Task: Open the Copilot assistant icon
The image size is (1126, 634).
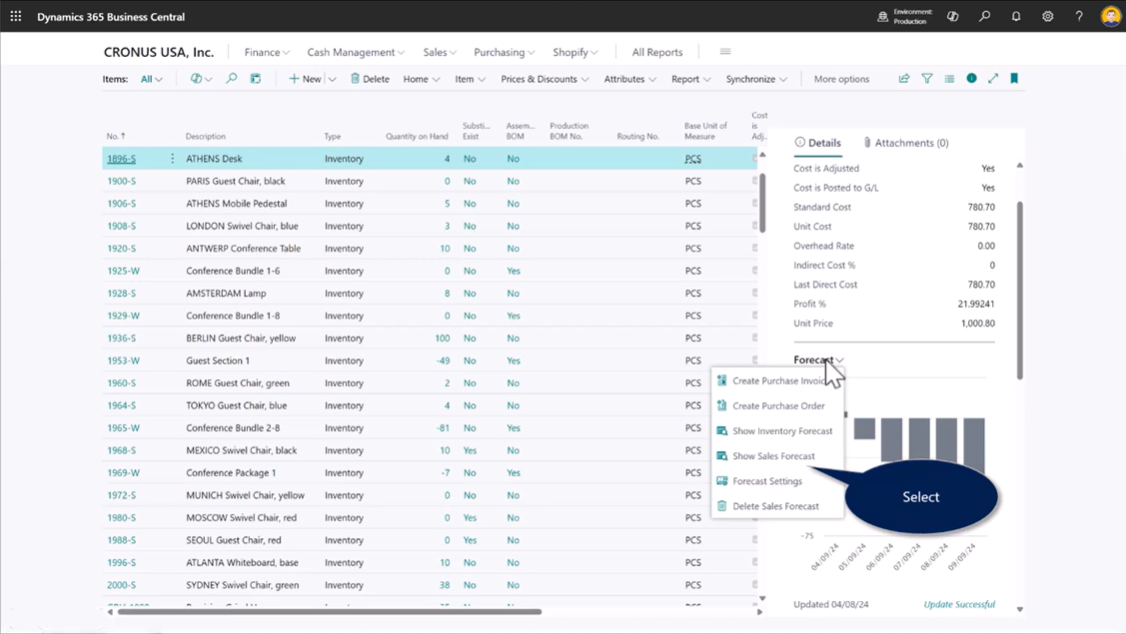Action: (x=952, y=16)
